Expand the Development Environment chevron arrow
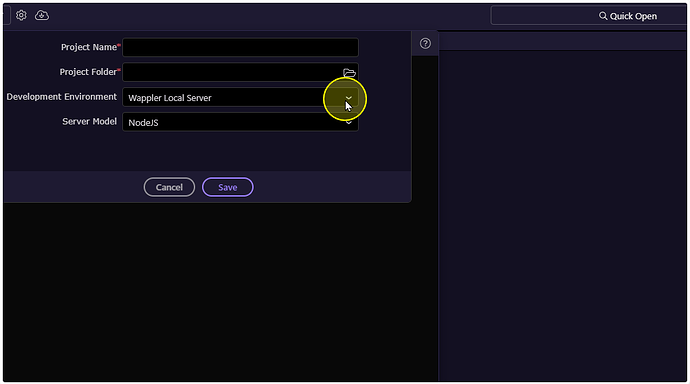 (349, 98)
